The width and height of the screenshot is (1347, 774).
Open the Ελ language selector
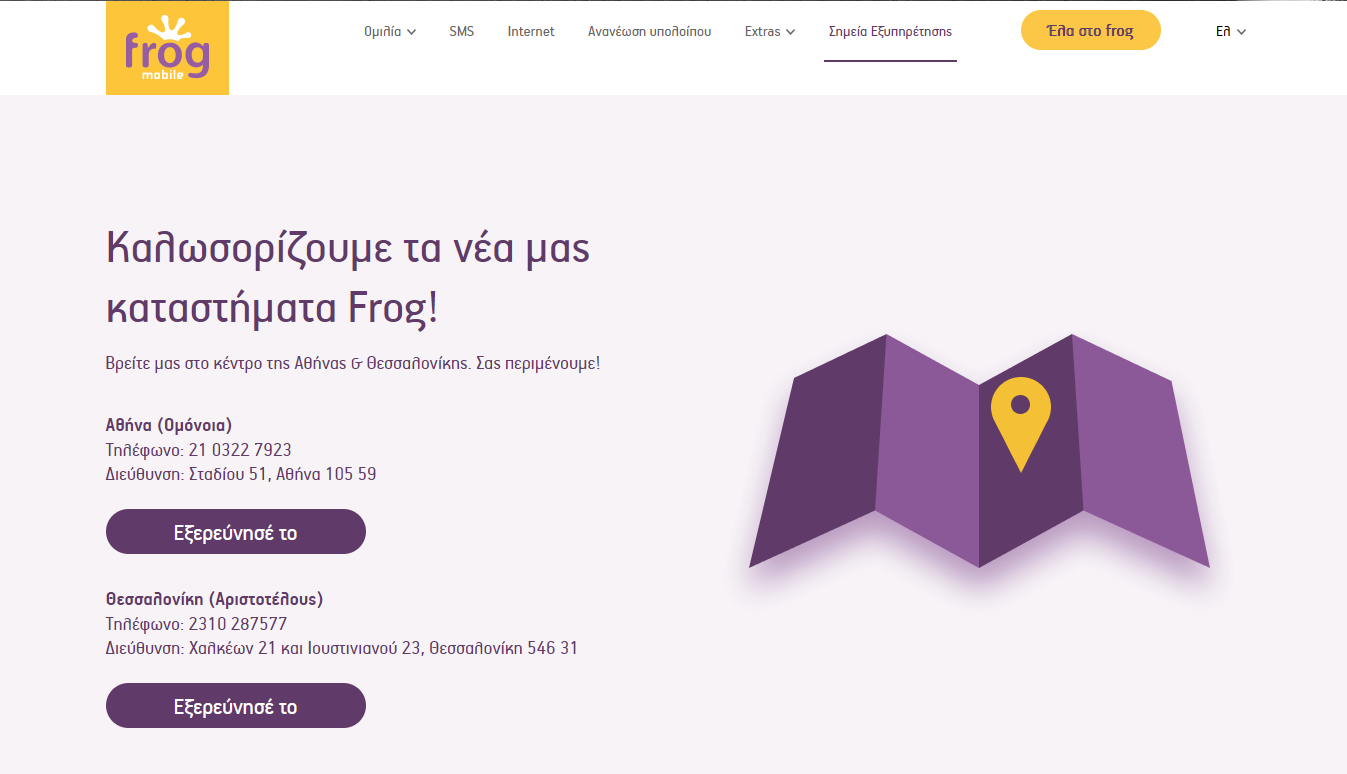1230,32
